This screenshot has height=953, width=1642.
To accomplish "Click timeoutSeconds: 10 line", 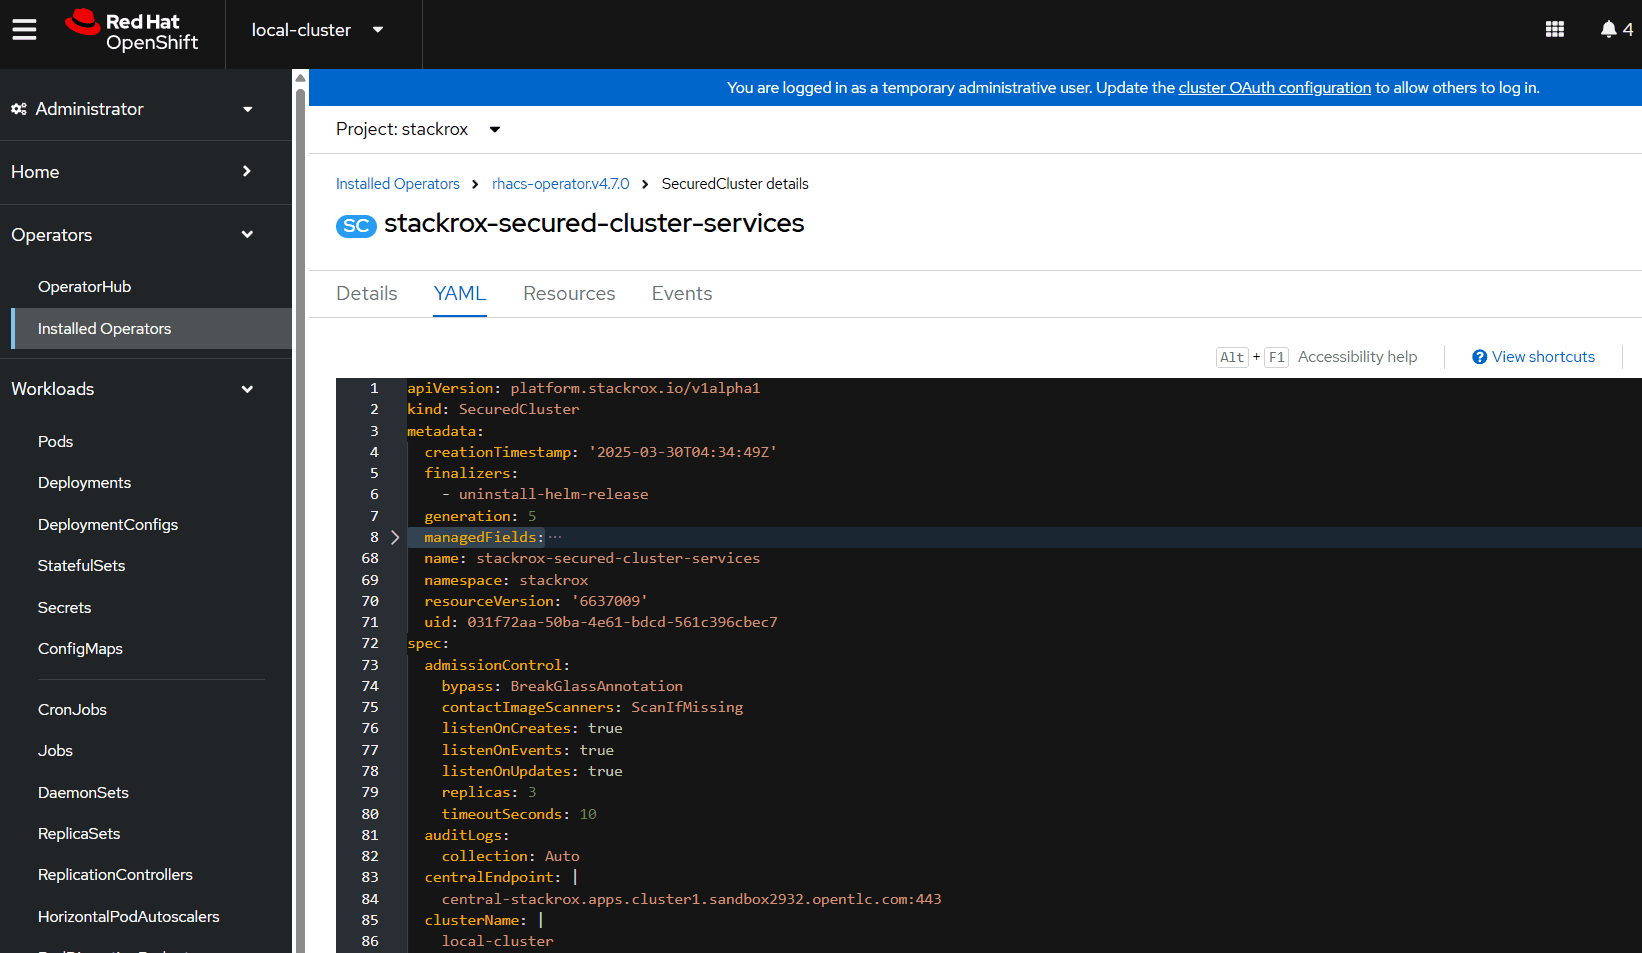I will (x=519, y=814).
